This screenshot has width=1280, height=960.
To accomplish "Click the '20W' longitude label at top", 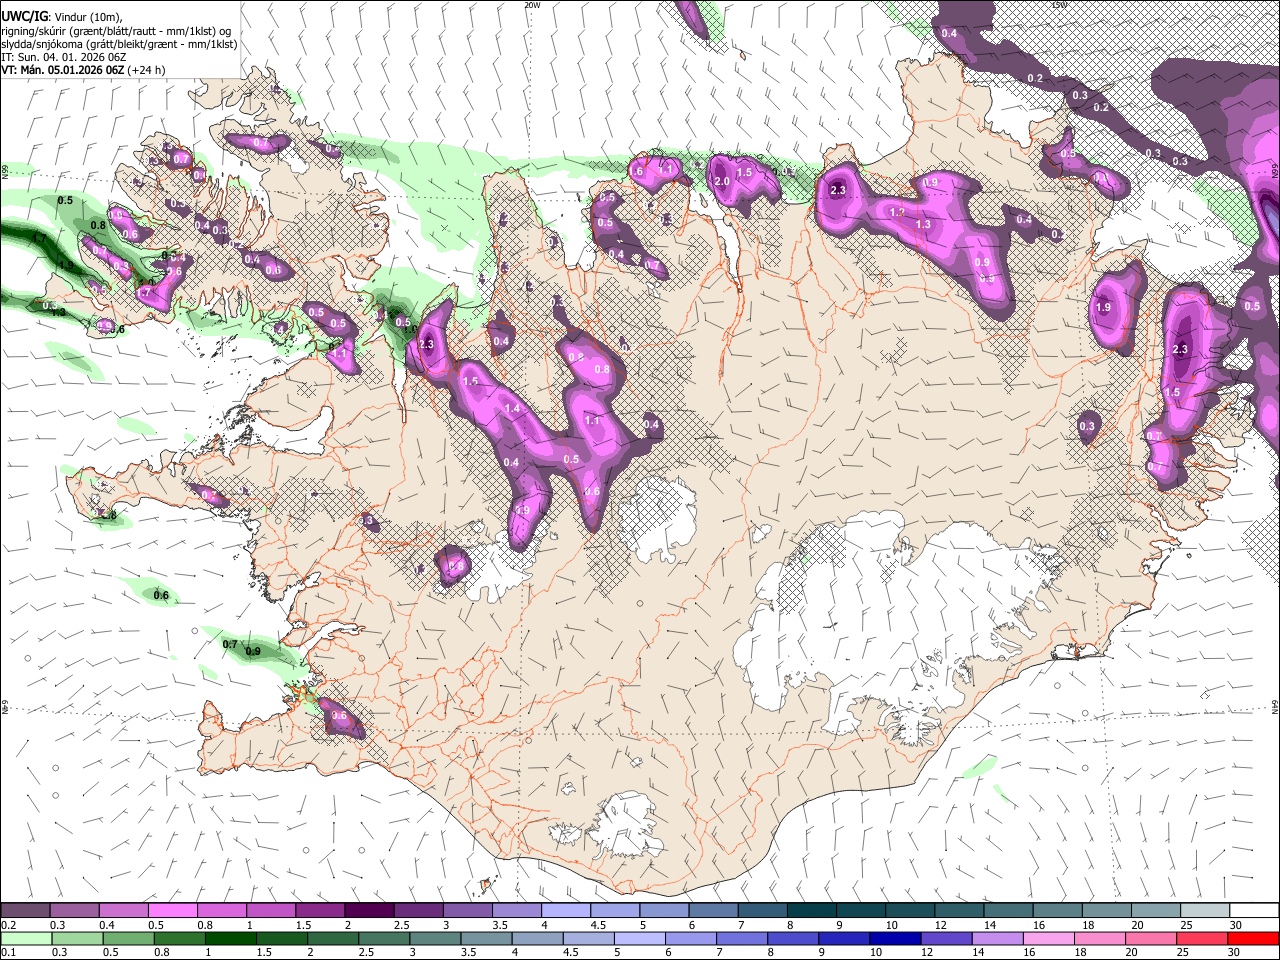I will coord(532,5).
